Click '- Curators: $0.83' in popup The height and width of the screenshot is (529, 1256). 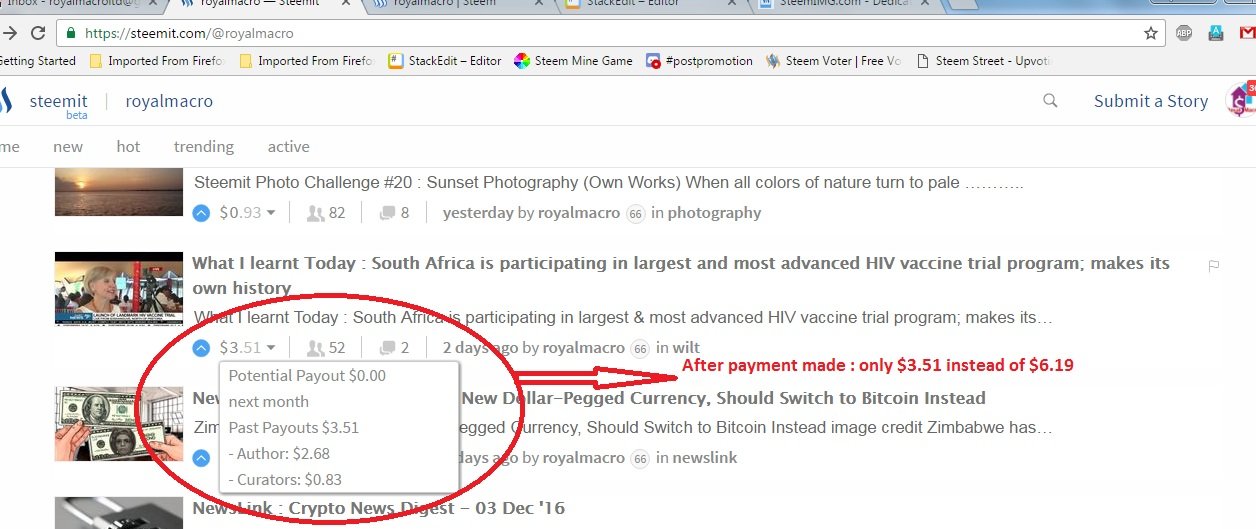click(x=285, y=479)
